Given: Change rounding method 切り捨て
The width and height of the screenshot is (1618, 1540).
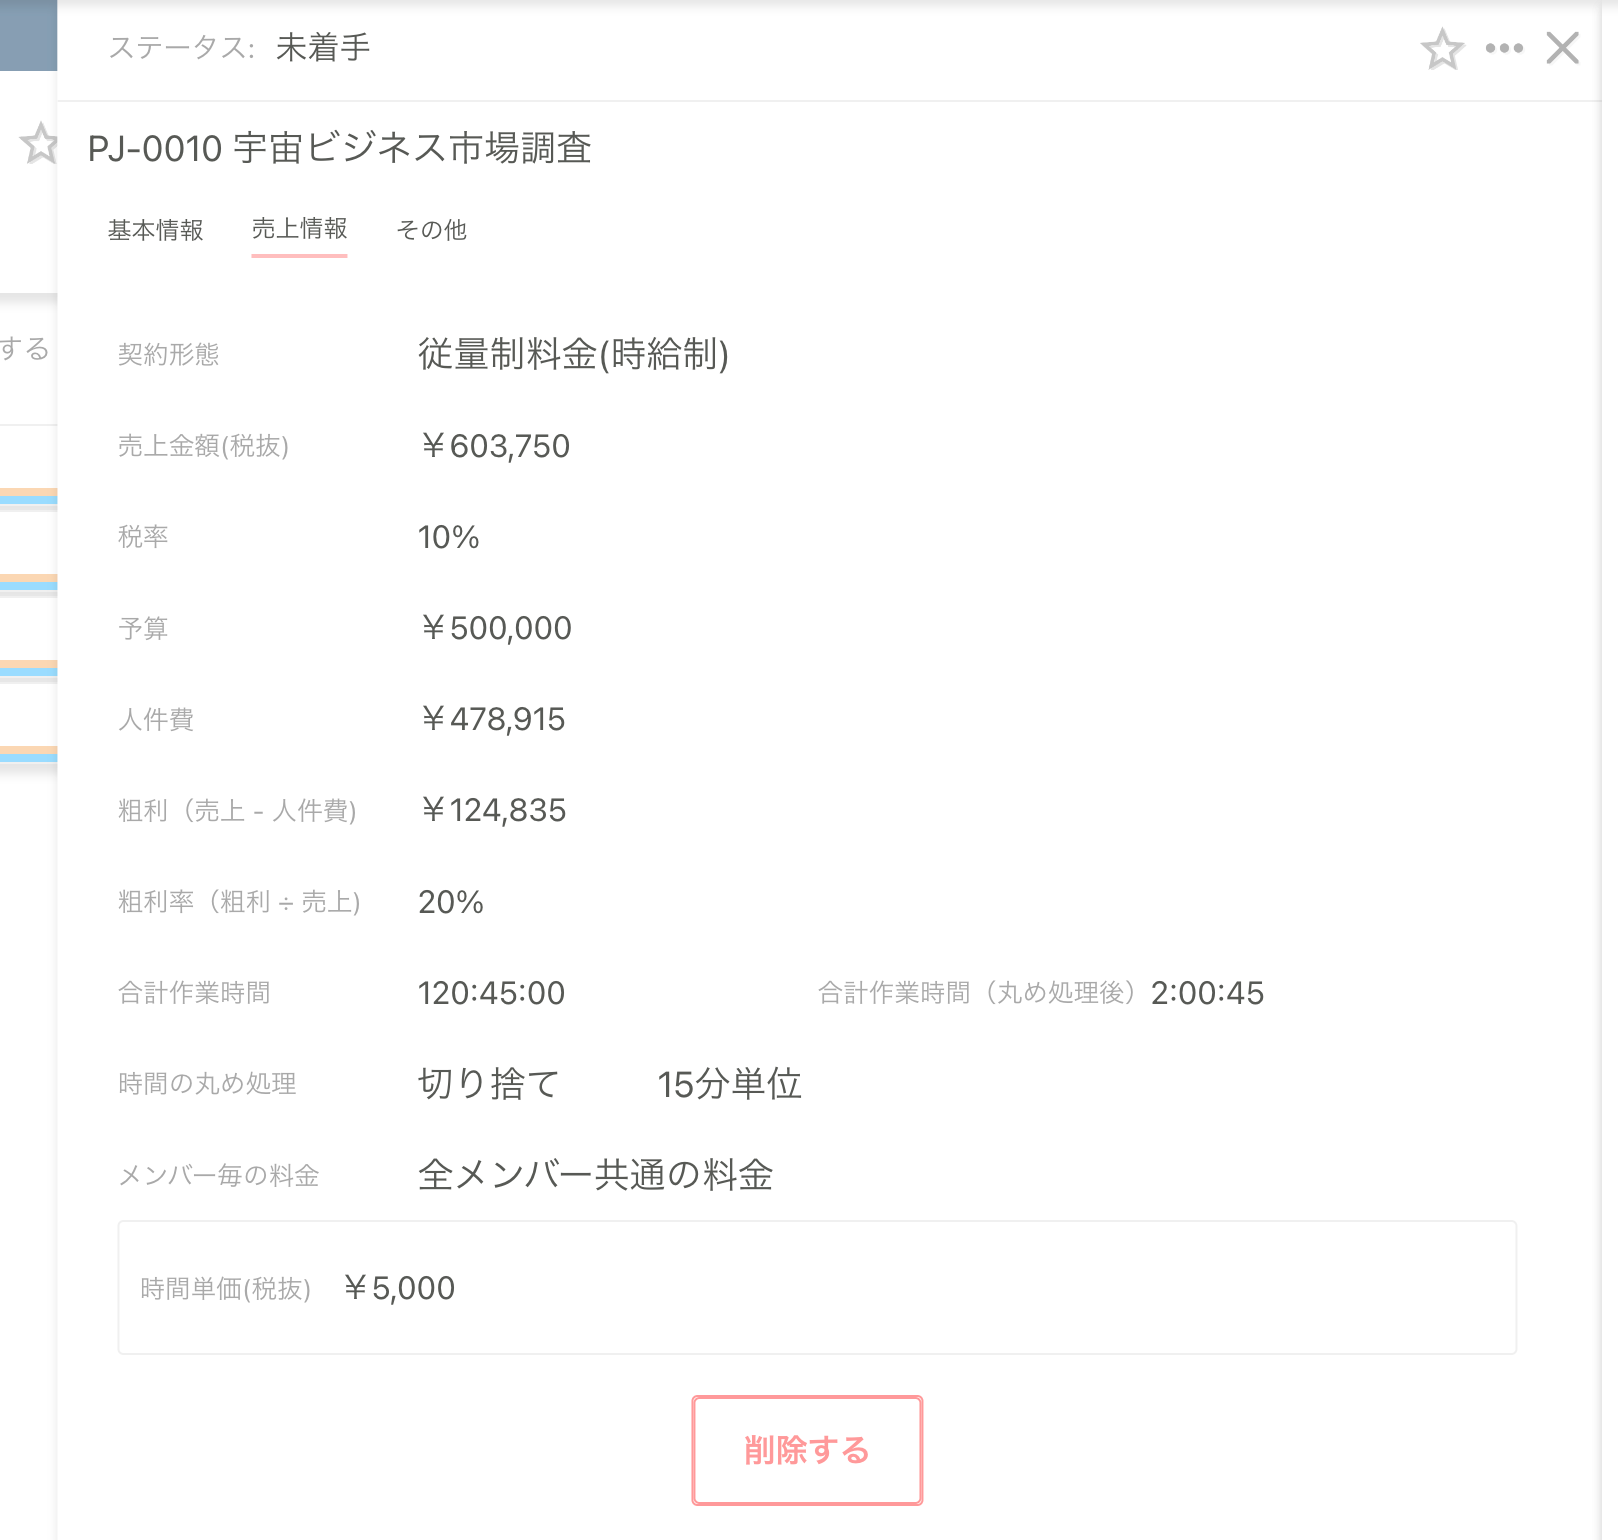Looking at the screenshot, I should click(487, 1083).
